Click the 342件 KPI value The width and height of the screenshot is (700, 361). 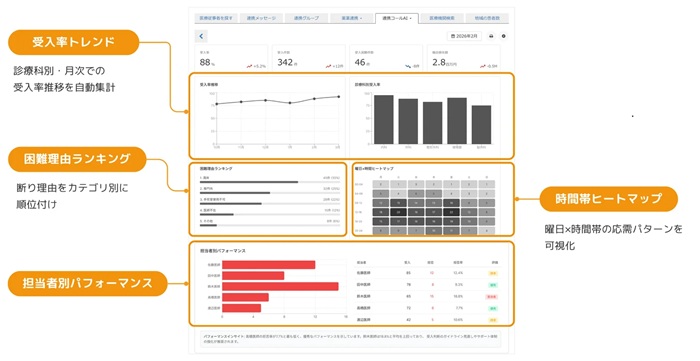(x=287, y=62)
